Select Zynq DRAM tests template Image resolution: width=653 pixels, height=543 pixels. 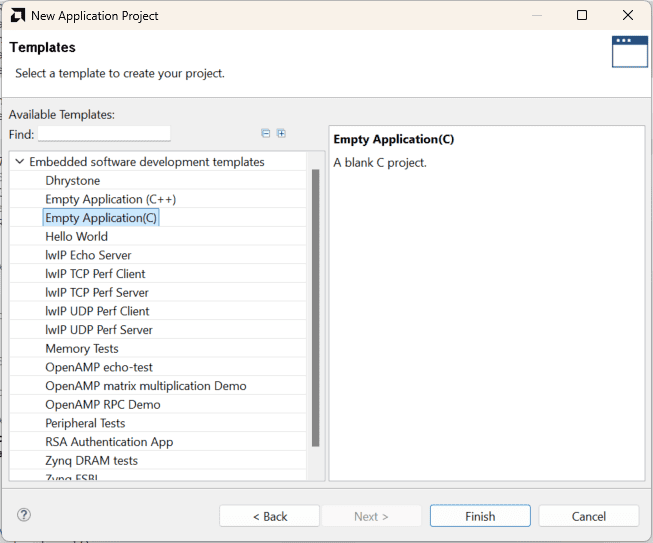point(91,461)
